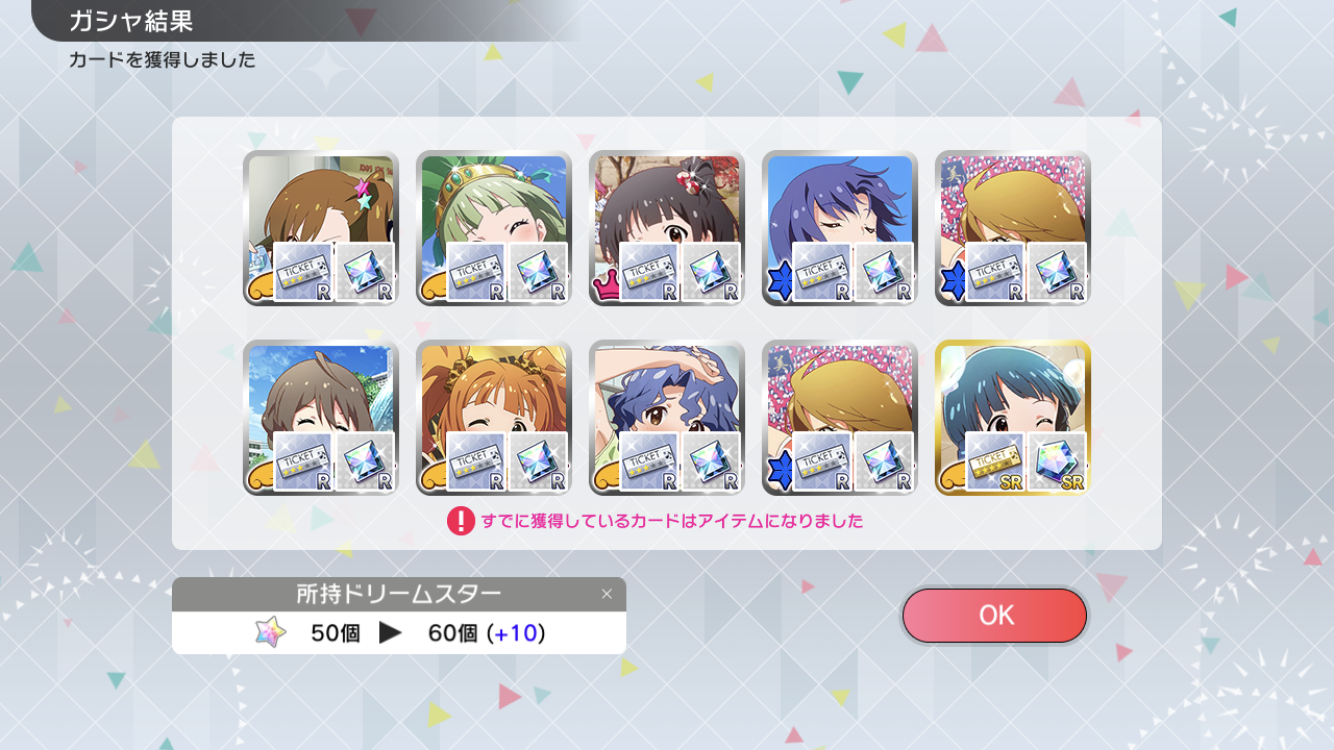Tap the red exclamation warning icon

point(461,521)
